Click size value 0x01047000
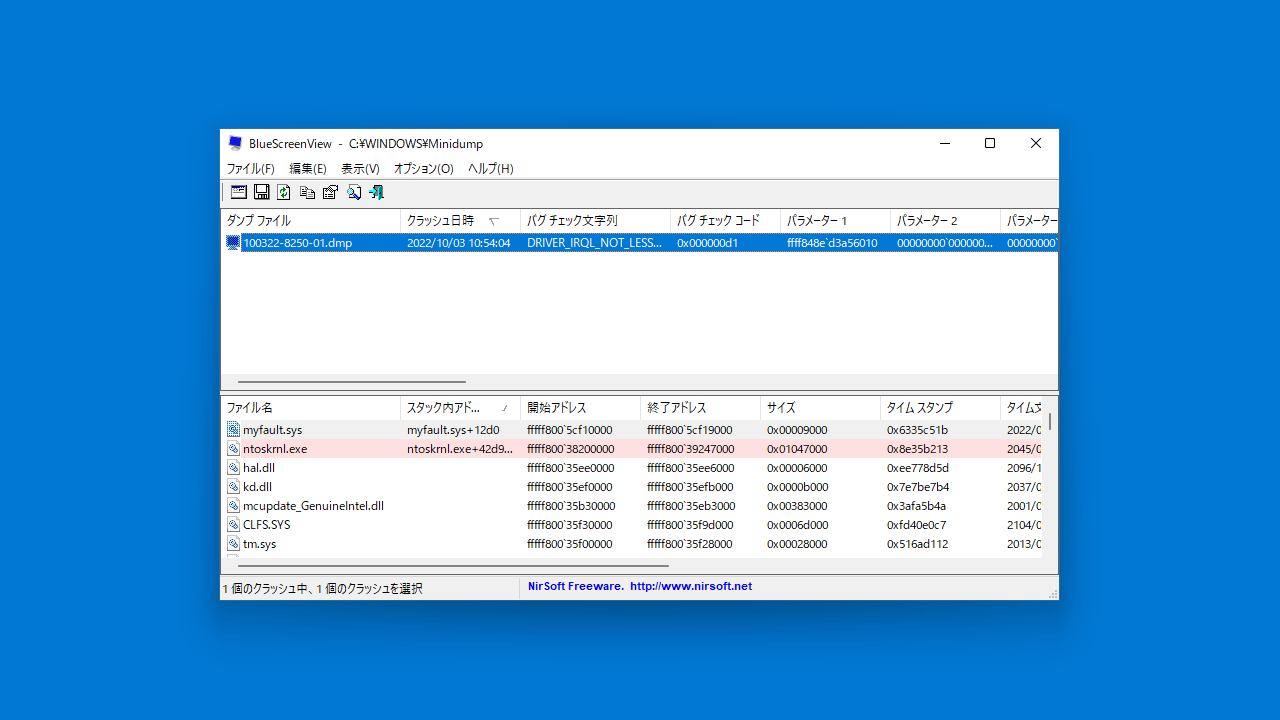The image size is (1280, 720). click(797, 449)
